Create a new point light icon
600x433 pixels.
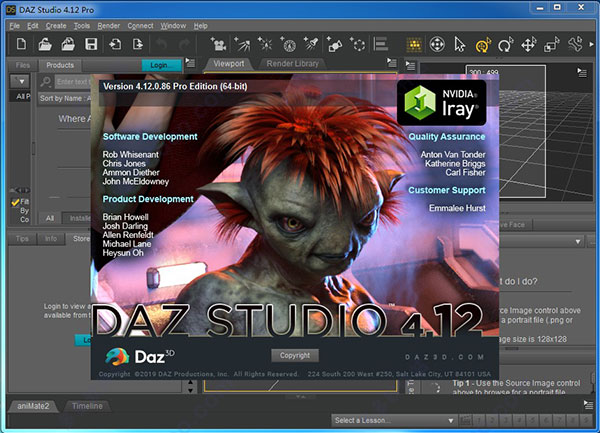pyautogui.click(x=265, y=44)
